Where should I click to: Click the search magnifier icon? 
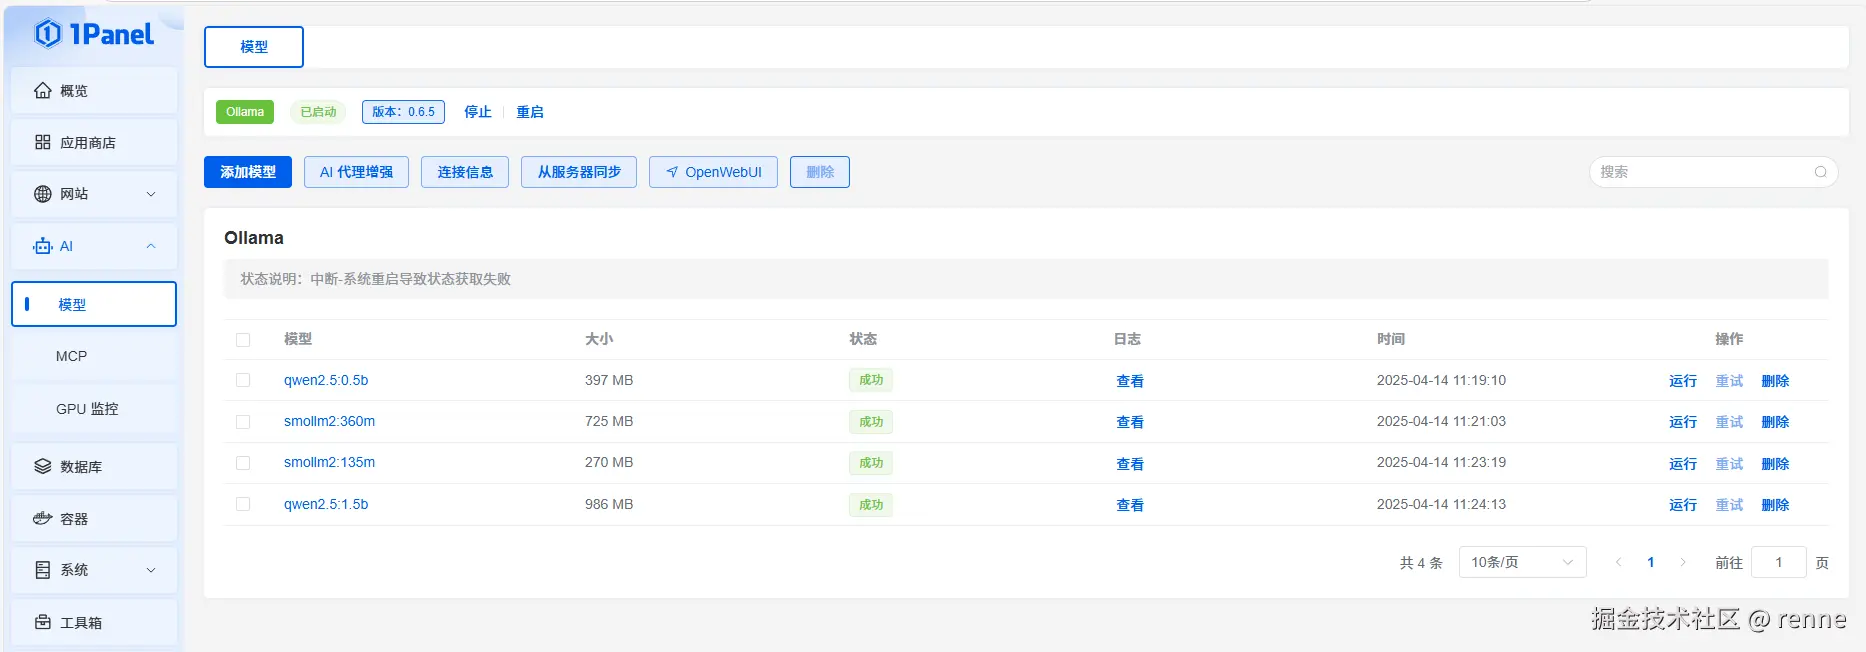coord(1820,172)
